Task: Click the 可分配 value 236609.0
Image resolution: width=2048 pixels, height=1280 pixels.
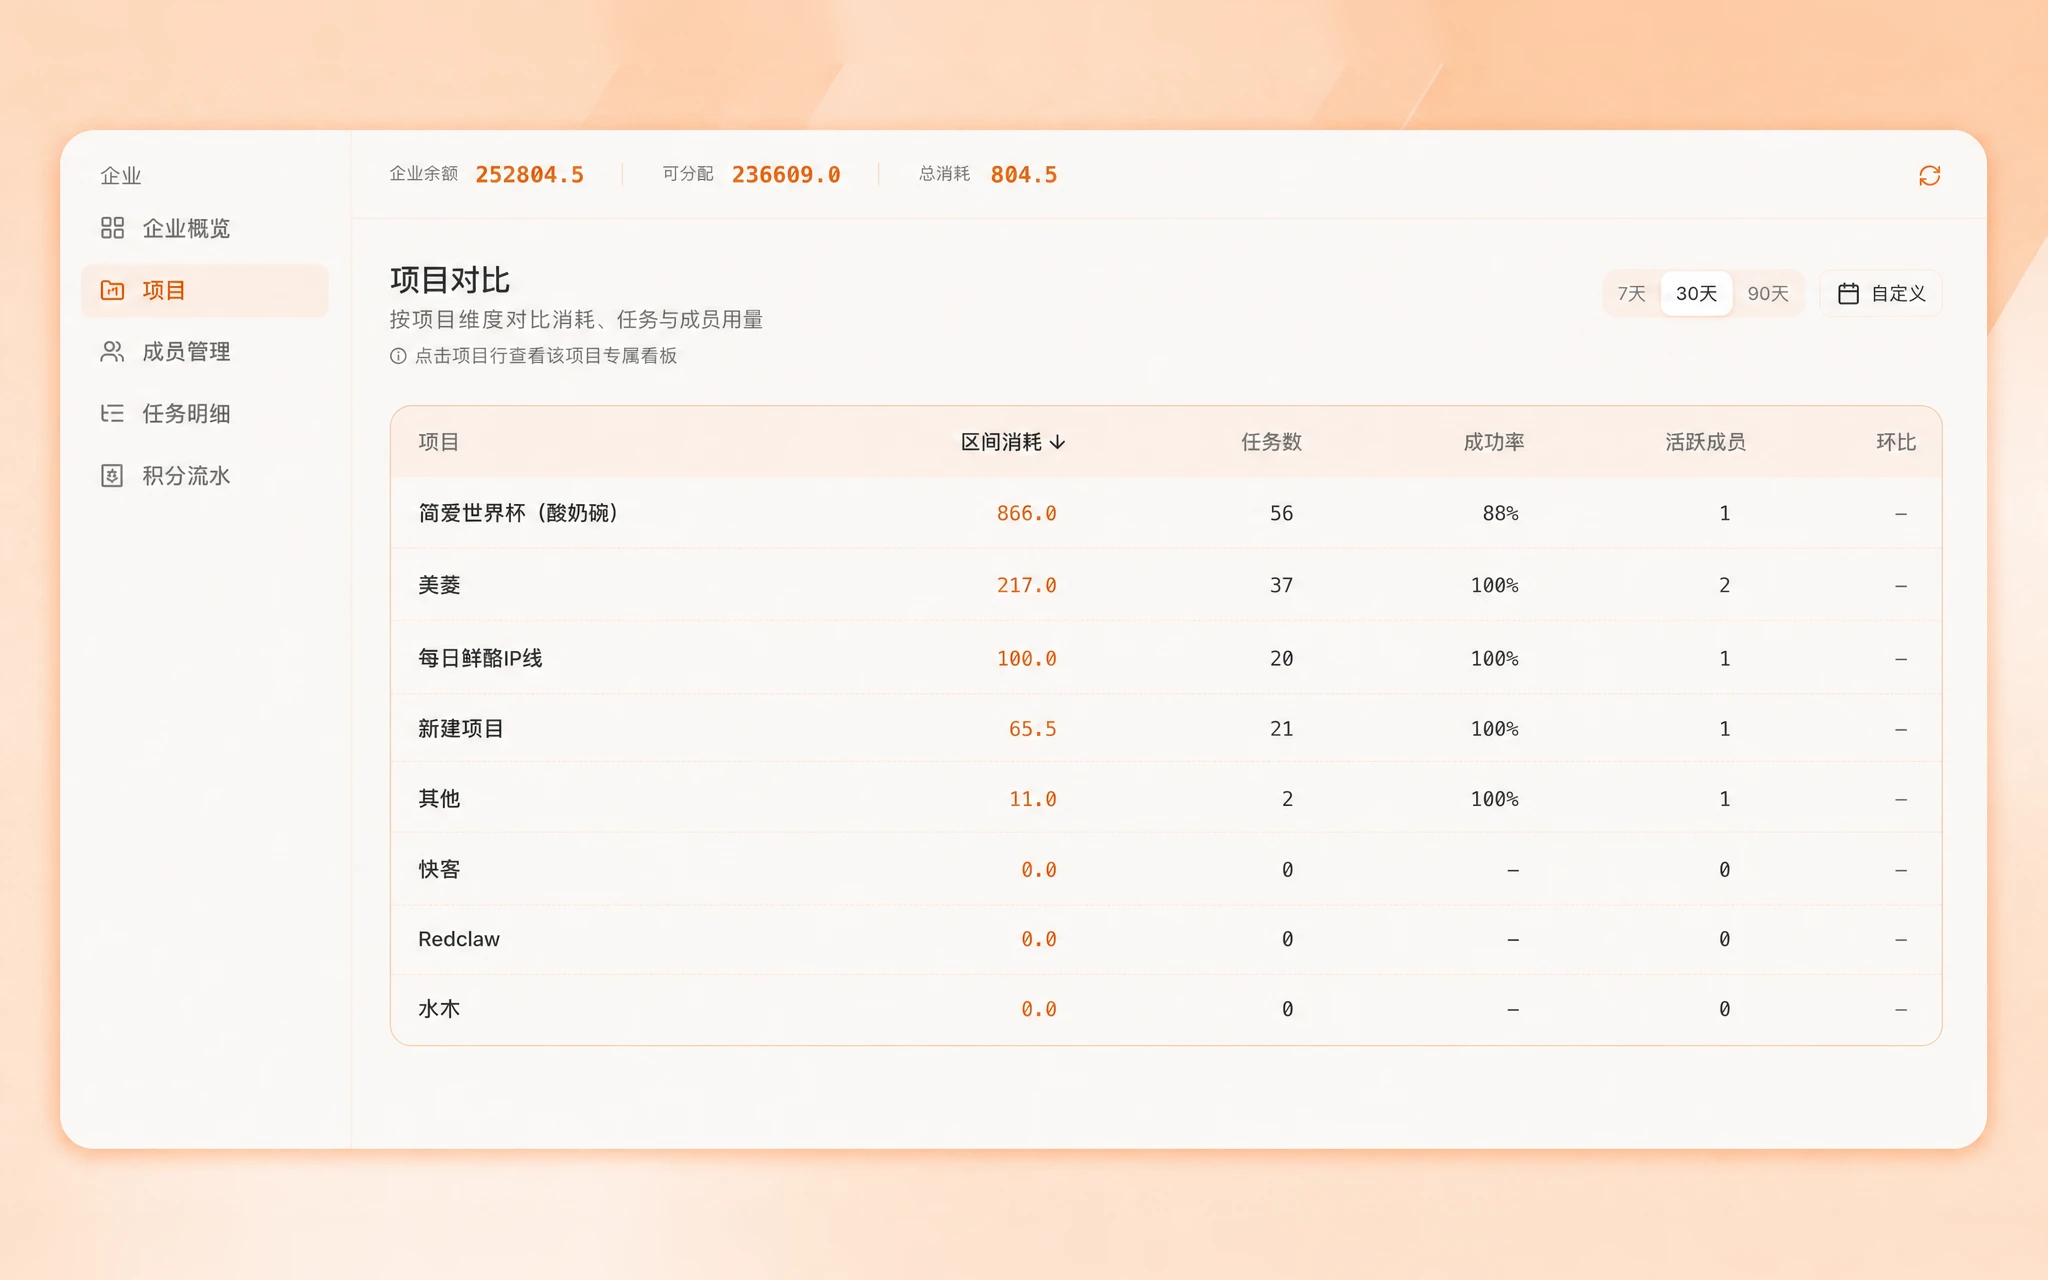Action: point(786,175)
